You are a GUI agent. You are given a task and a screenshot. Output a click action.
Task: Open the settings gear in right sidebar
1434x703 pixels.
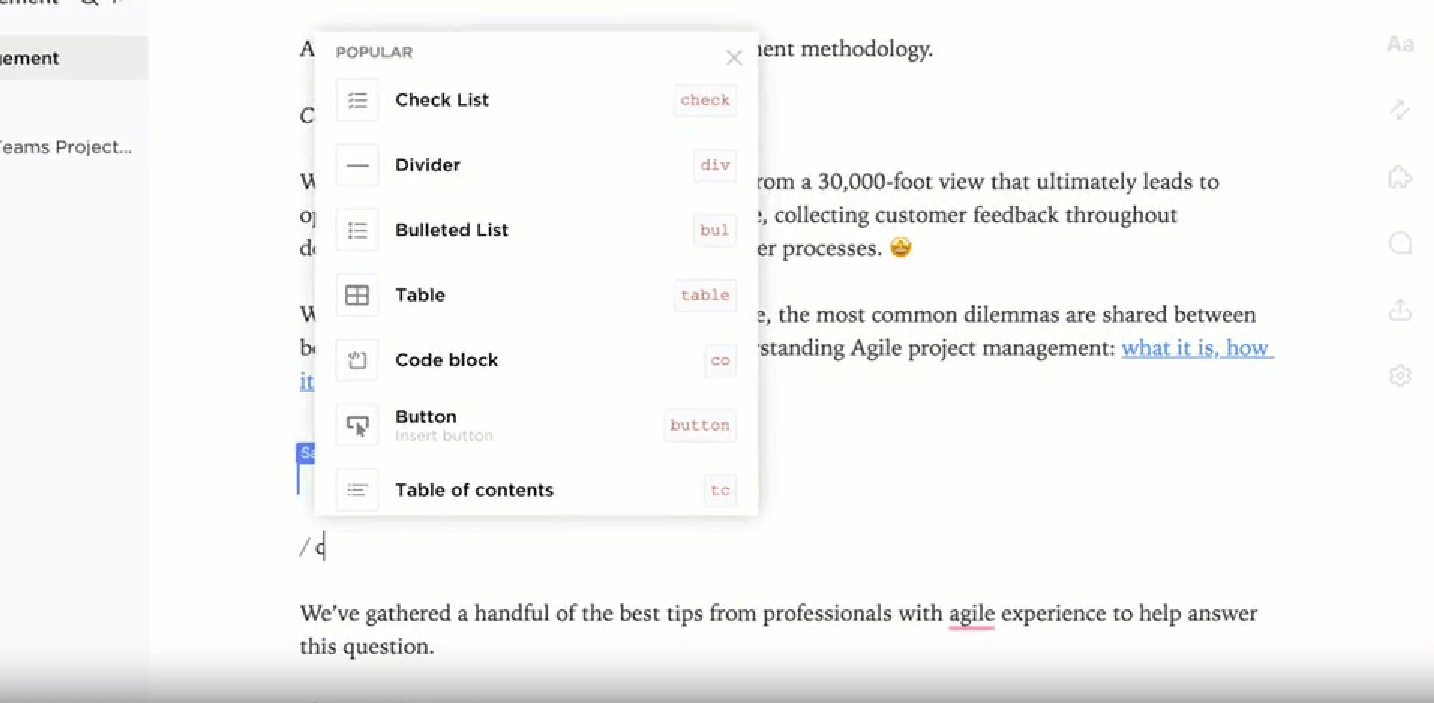click(1399, 375)
